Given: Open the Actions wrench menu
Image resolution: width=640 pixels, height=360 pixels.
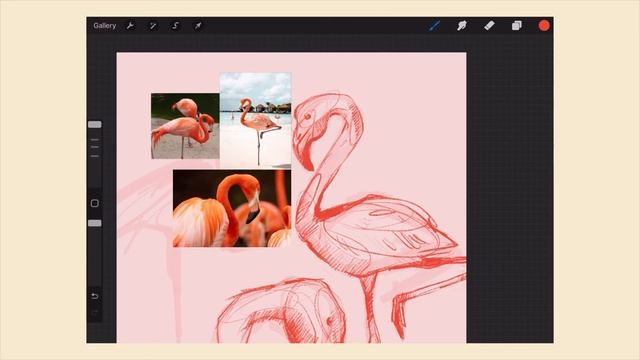Looking at the screenshot, I should pos(130,26).
